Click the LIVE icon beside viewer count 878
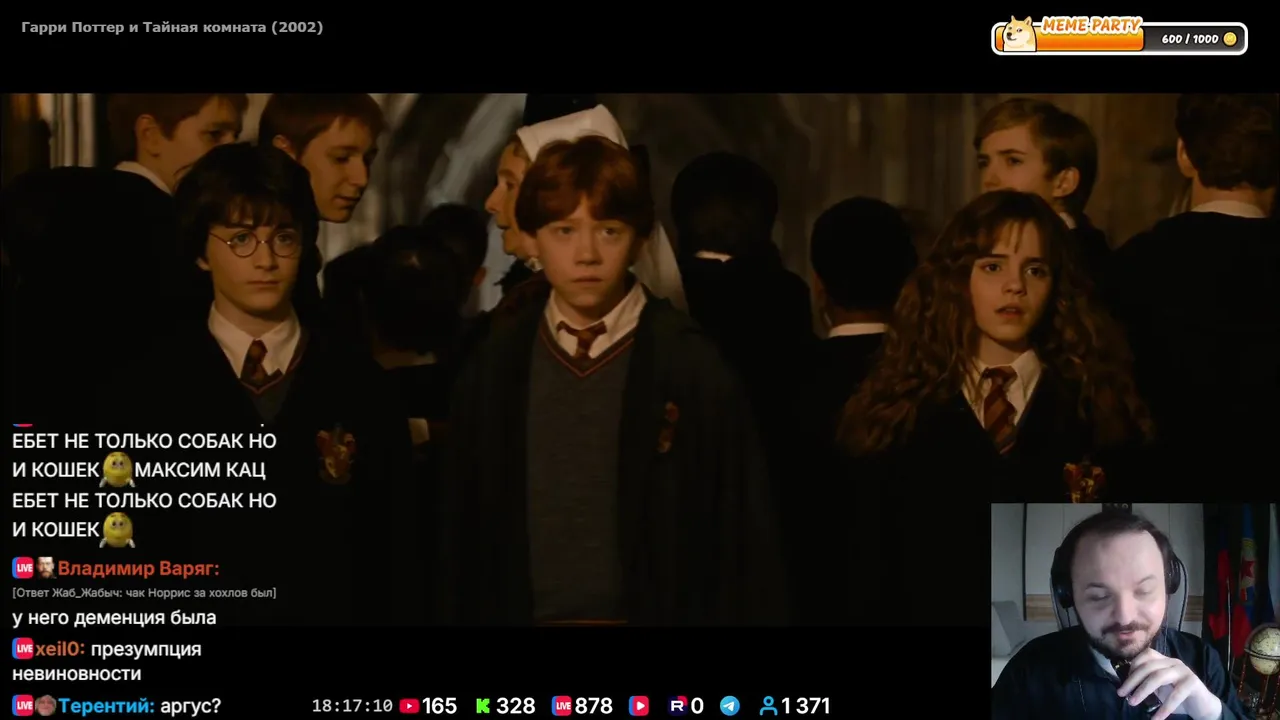Image resolution: width=1280 pixels, height=720 pixels. pyautogui.click(x=562, y=706)
